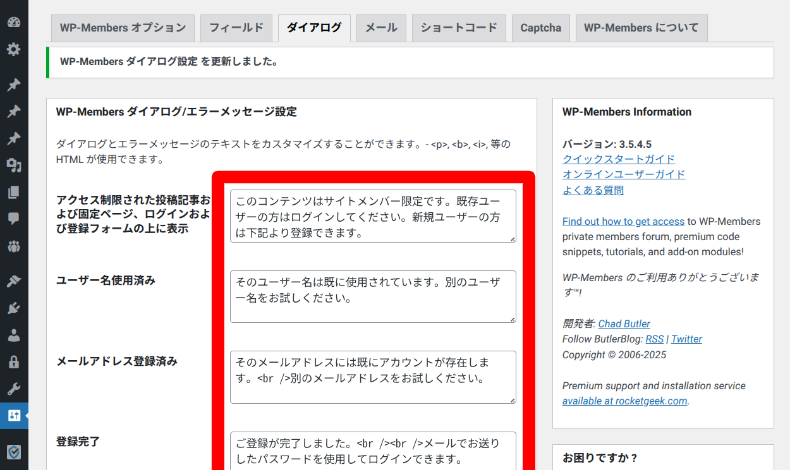Open Tools via the wrench icon
This screenshot has width=790, height=470.
14,389
